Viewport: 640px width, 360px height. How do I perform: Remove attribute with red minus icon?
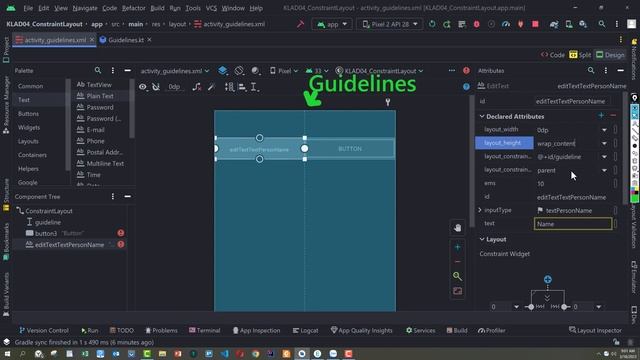pos(613,116)
